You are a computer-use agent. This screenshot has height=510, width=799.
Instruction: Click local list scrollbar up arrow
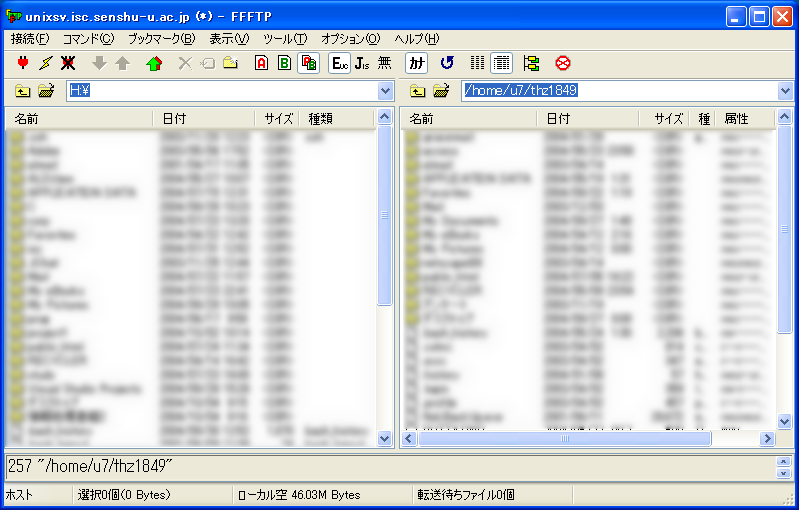tap(385, 117)
